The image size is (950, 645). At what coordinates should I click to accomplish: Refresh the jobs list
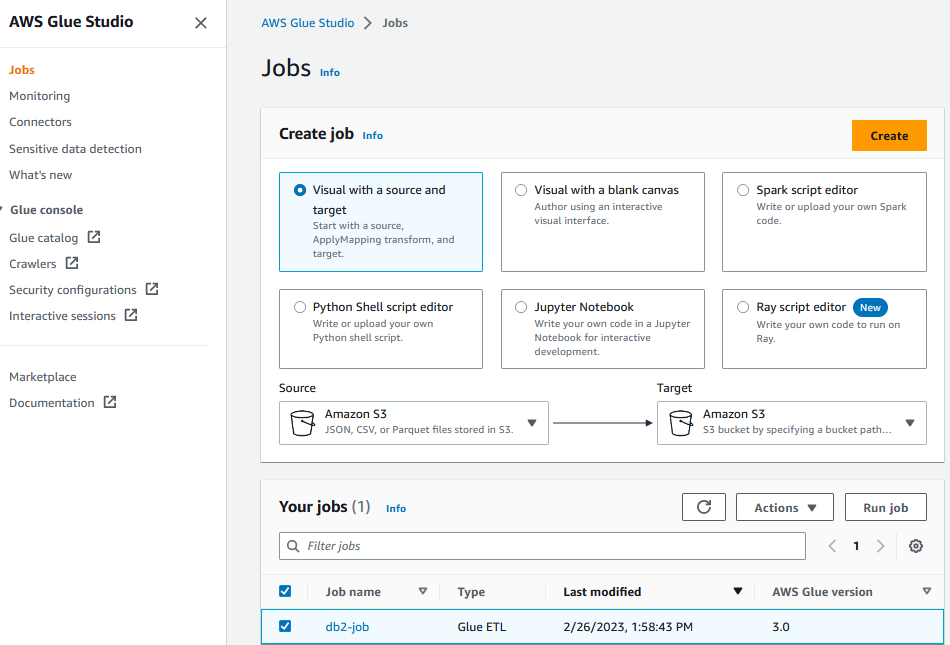point(703,507)
